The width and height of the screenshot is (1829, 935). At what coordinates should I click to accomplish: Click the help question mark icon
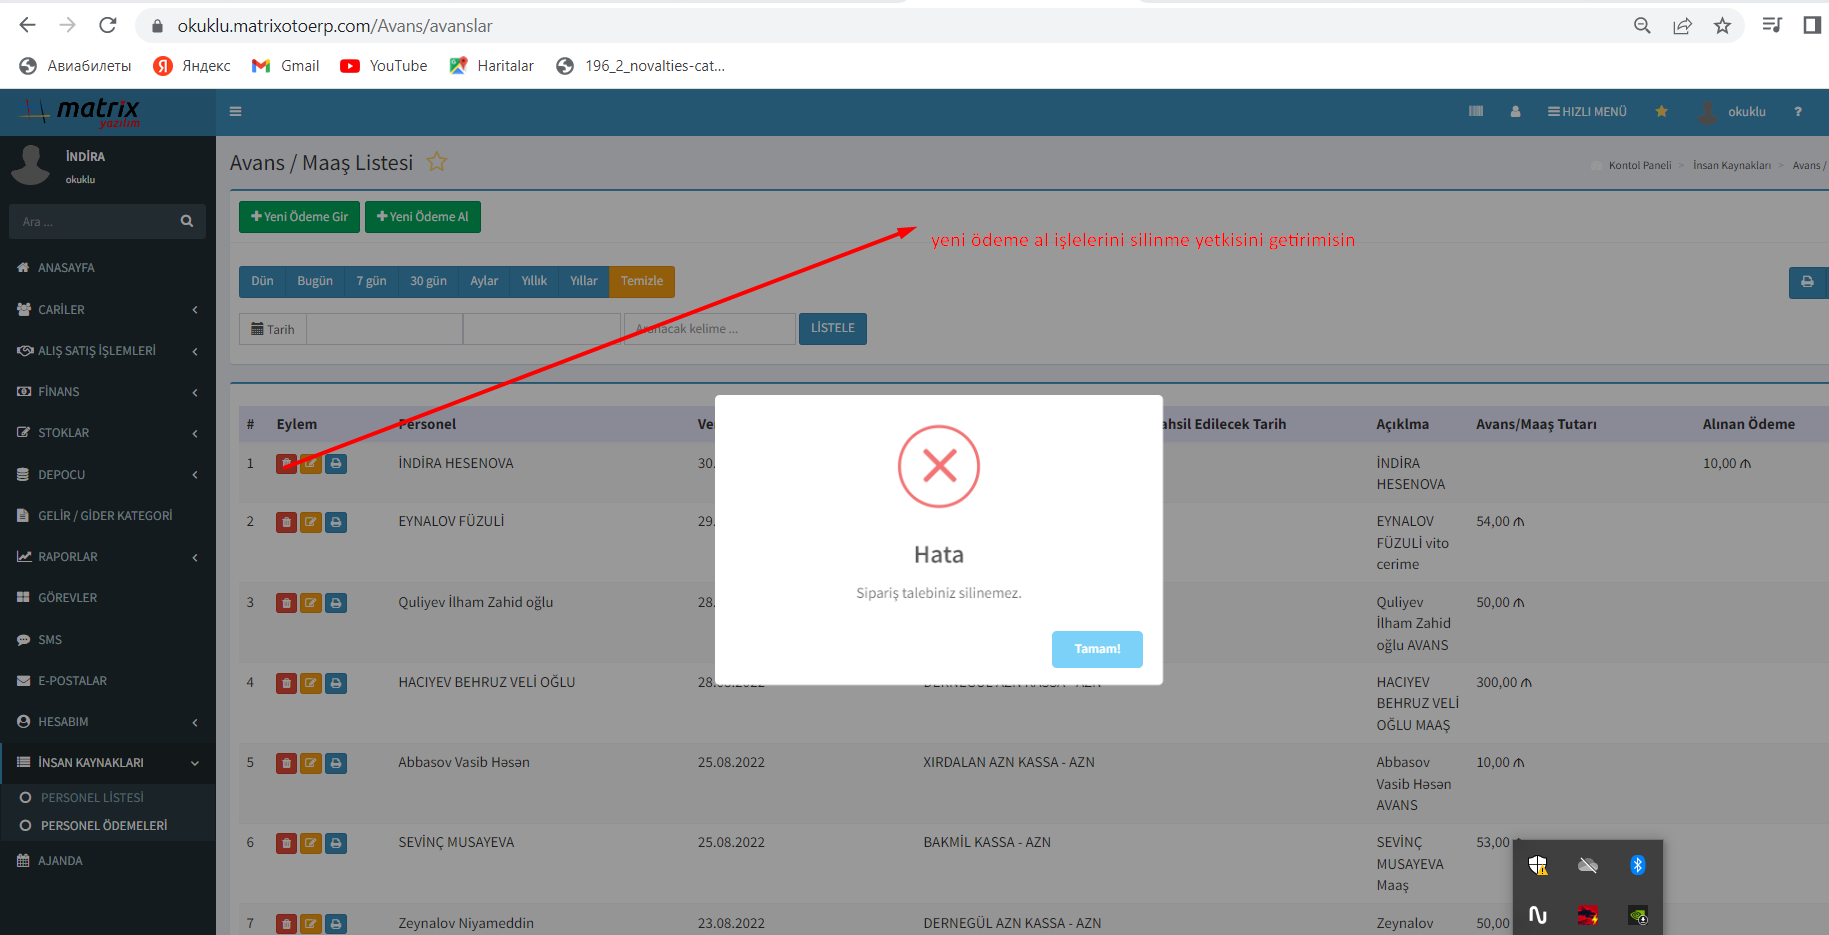click(1797, 112)
